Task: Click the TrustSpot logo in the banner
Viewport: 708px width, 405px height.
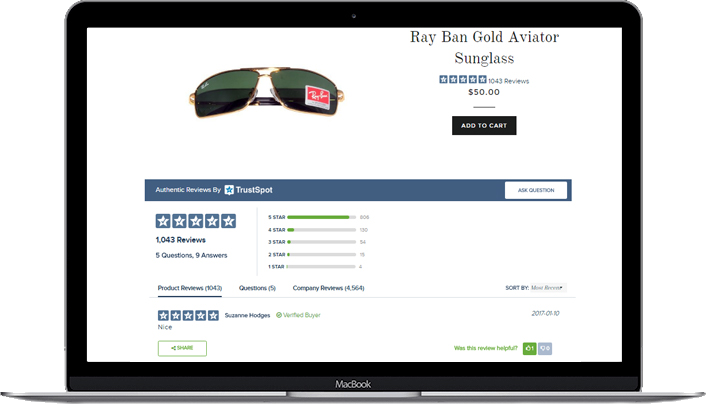Action: click(248, 190)
